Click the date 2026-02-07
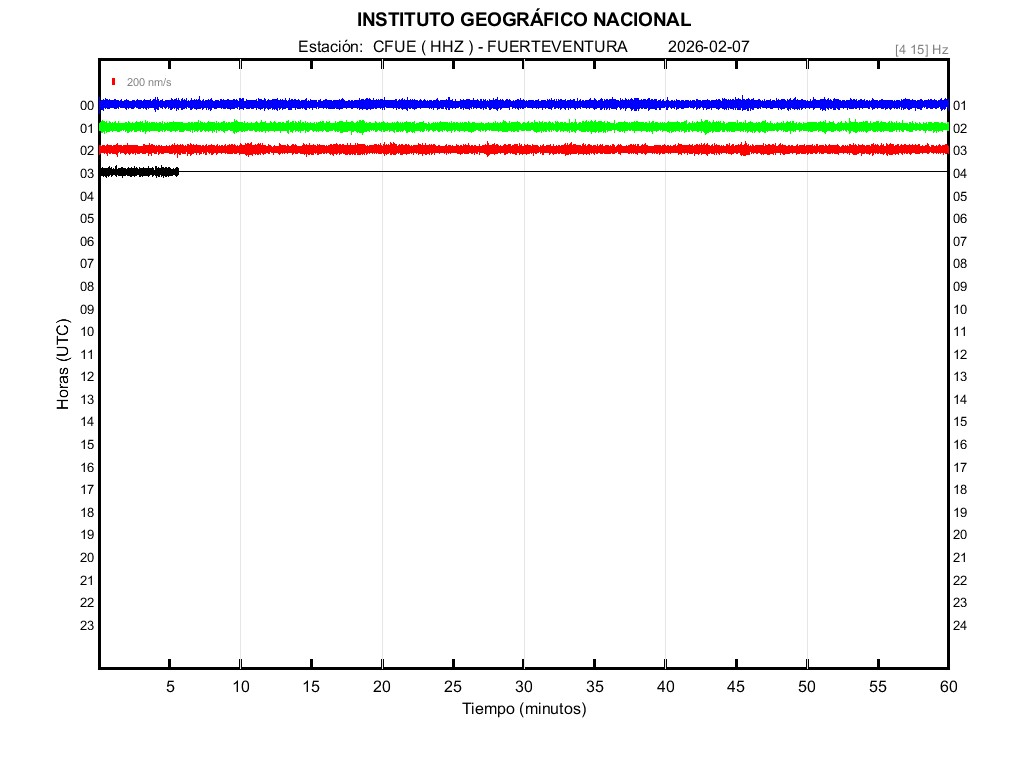Screen dimensions: 1024x768 (x=708, y=47)
